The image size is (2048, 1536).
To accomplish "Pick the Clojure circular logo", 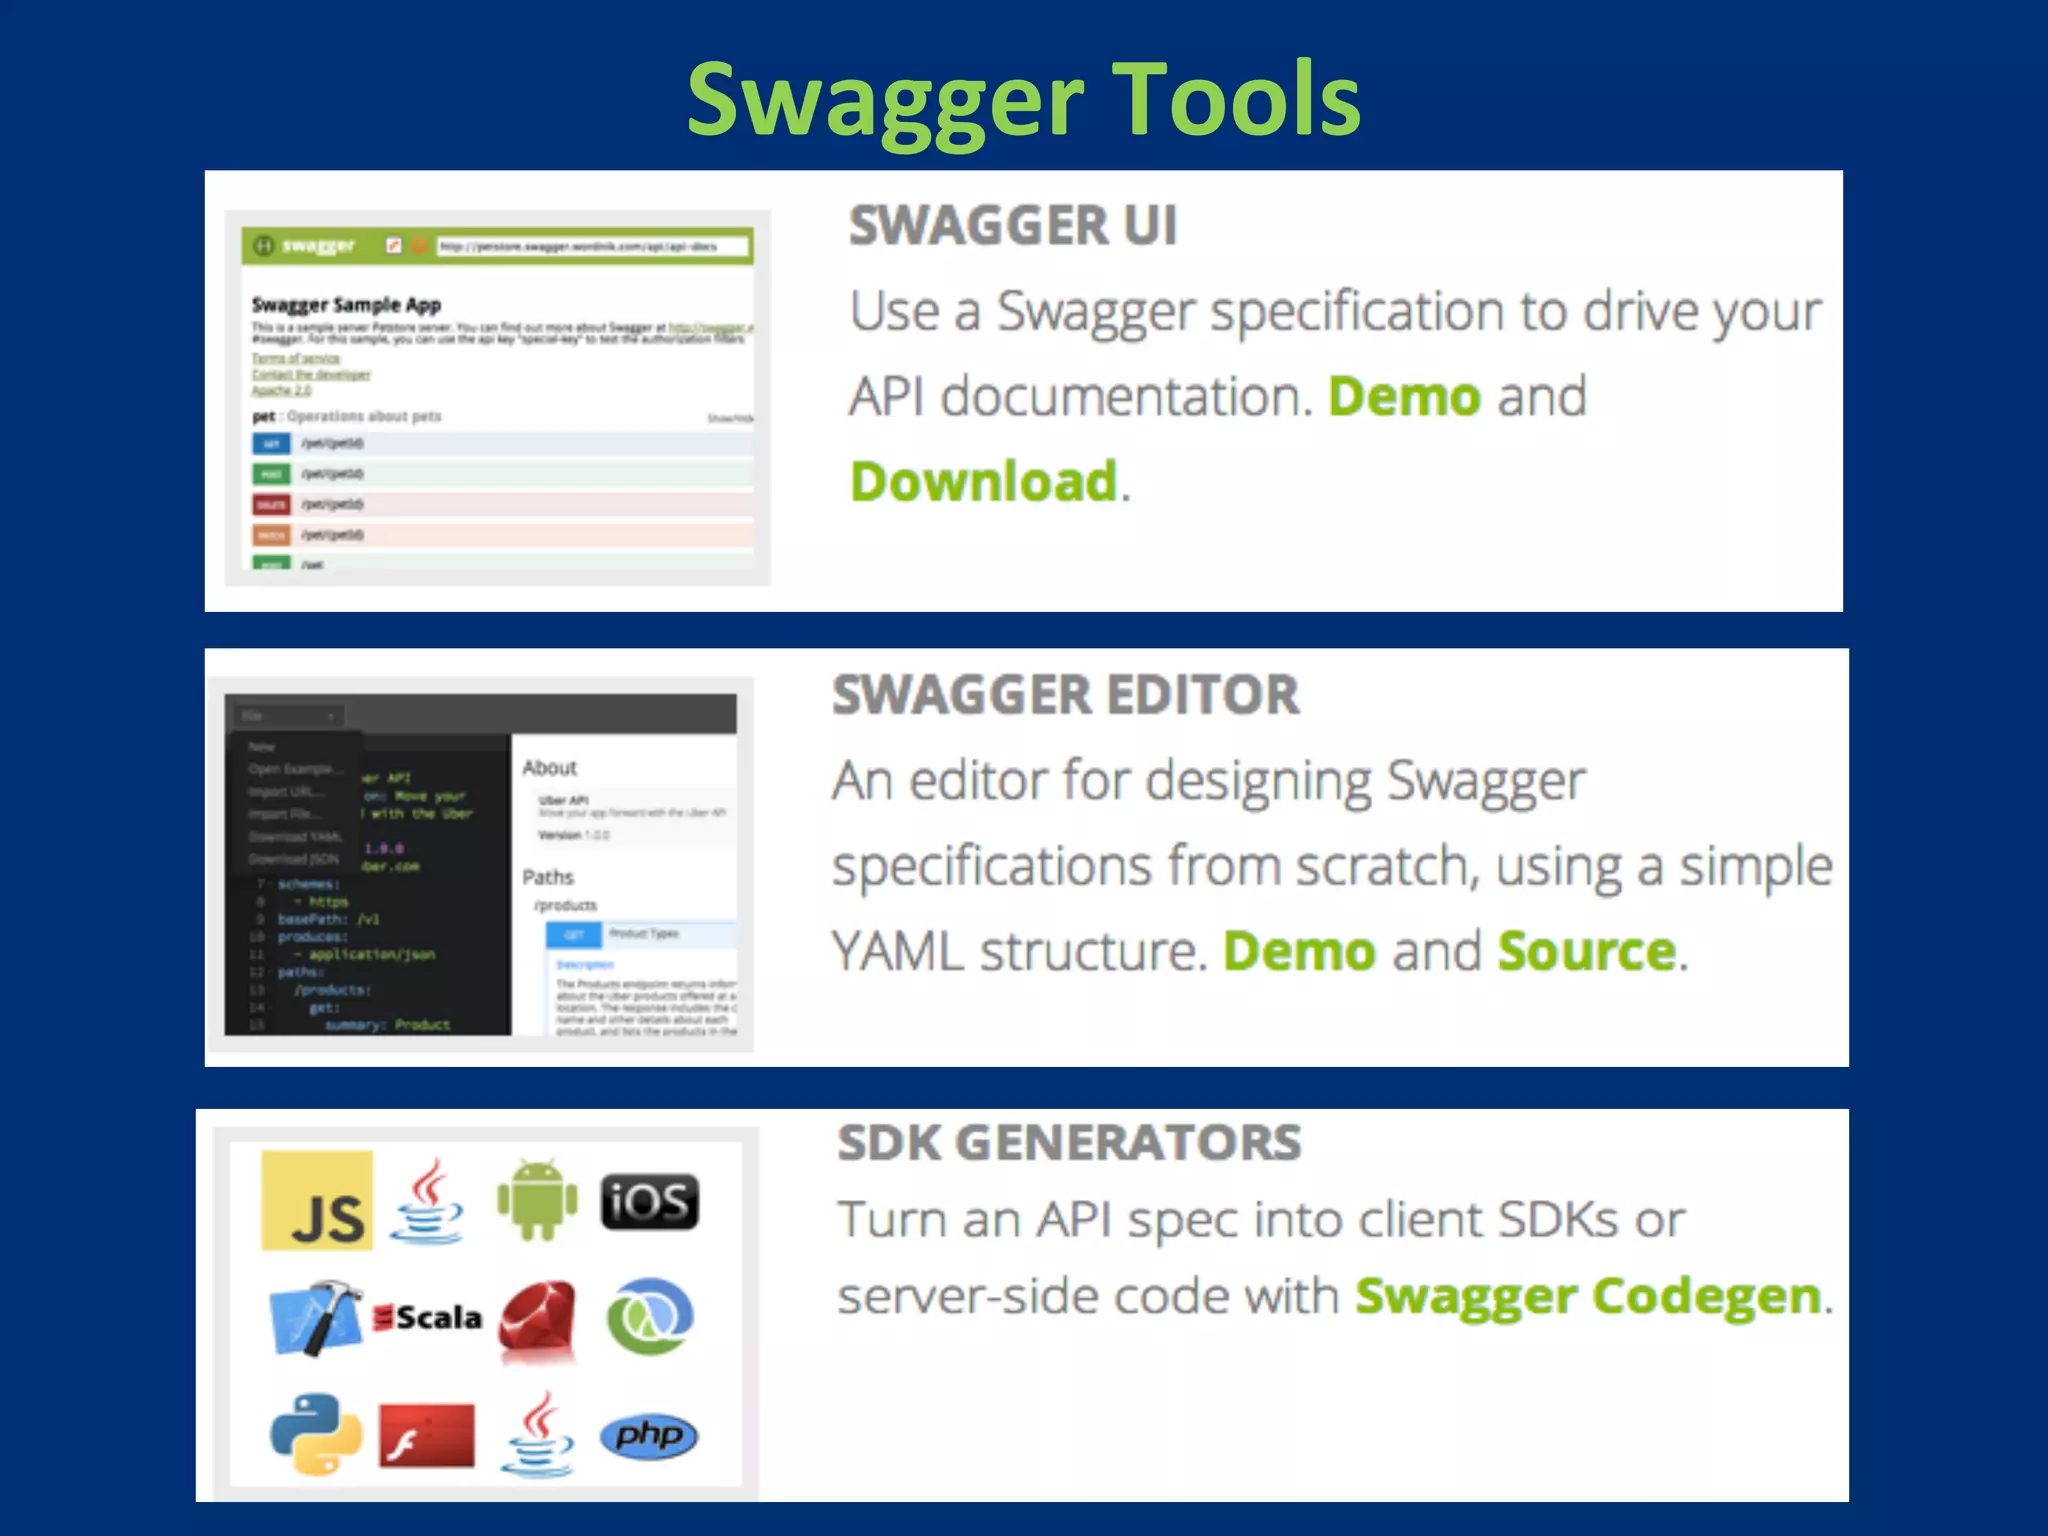I will pos(649,1316).
